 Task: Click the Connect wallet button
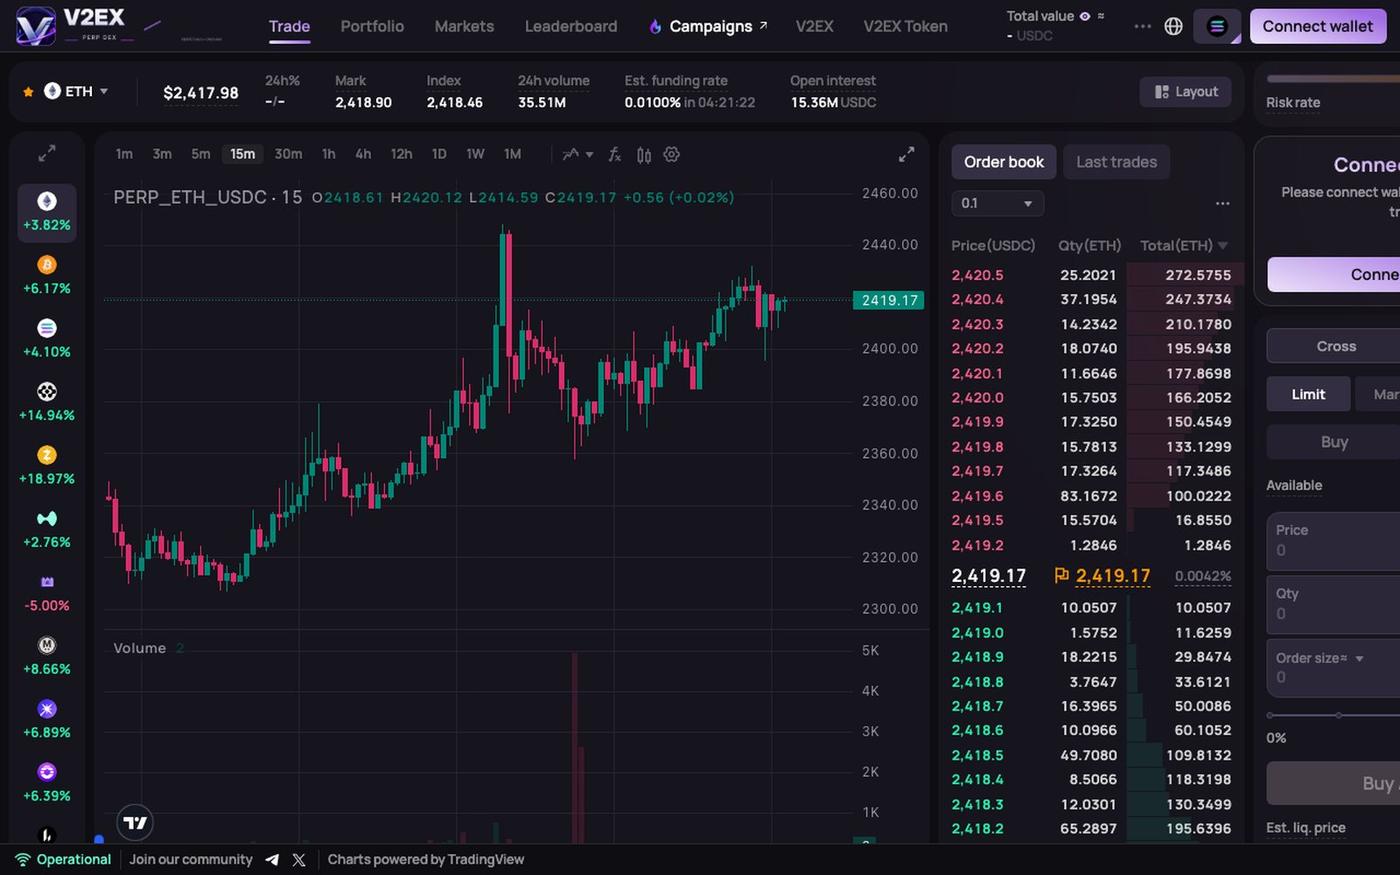1317,26
